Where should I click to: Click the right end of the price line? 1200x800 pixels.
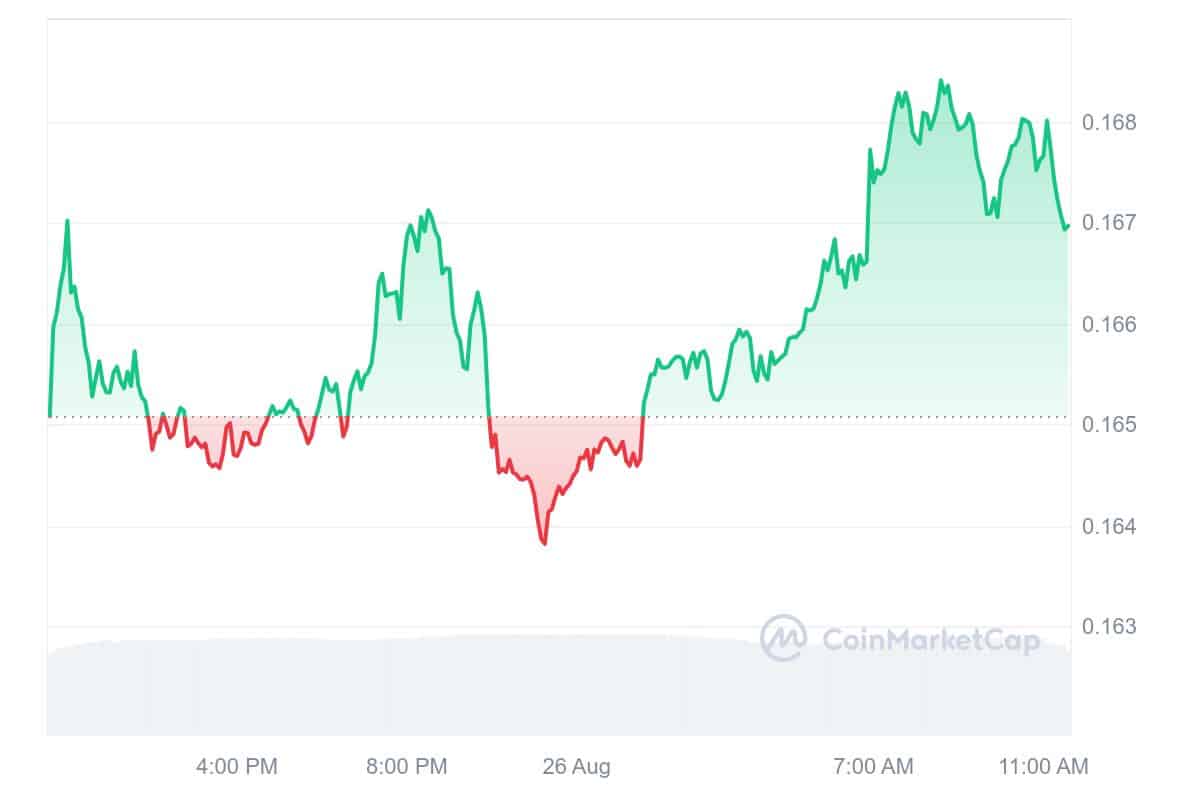point(1067,226)
